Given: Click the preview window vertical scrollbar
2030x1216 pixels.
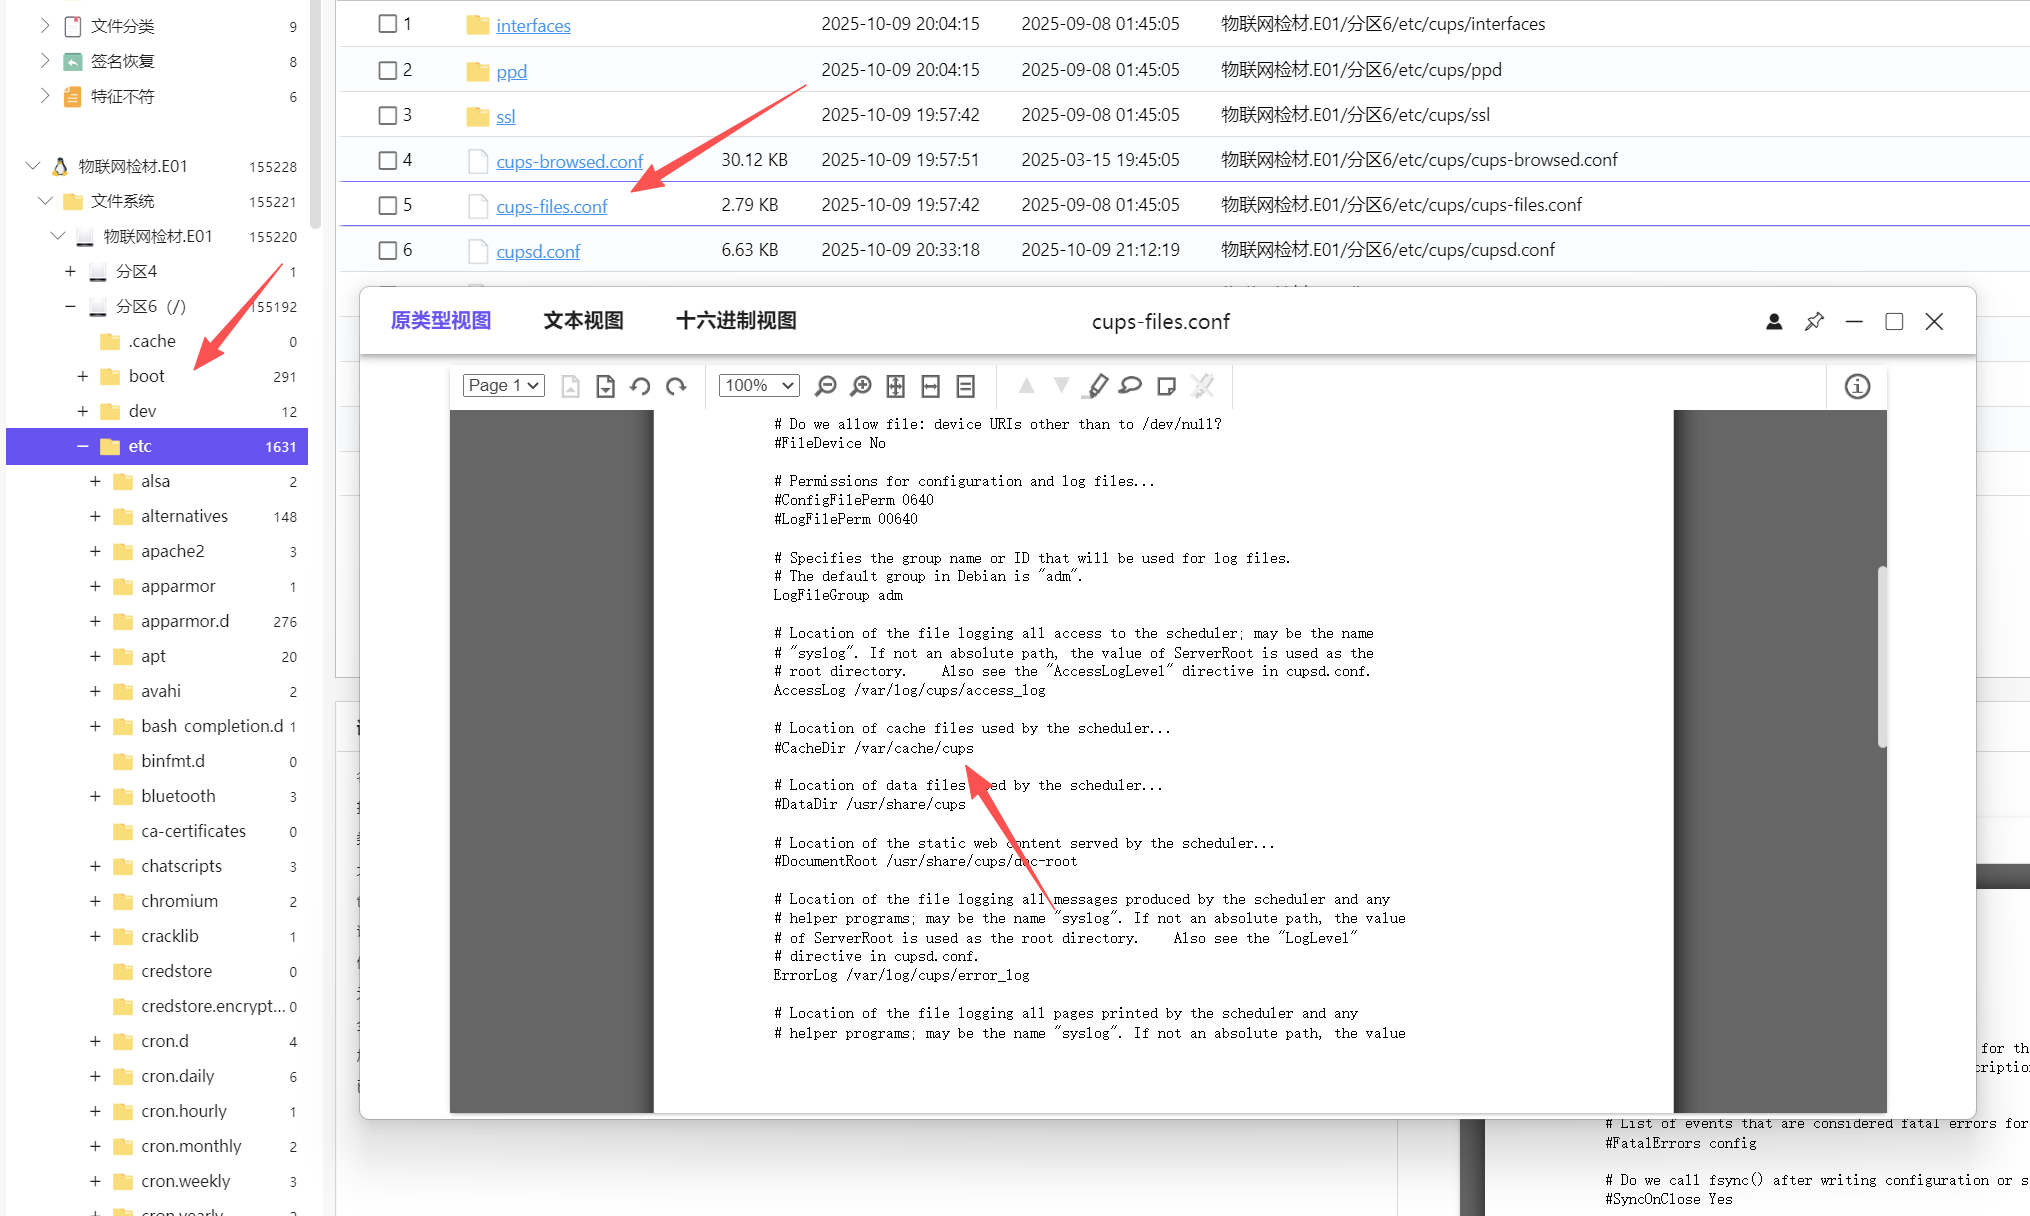Looking at the screenshot, I should [x=1882, y=657].
